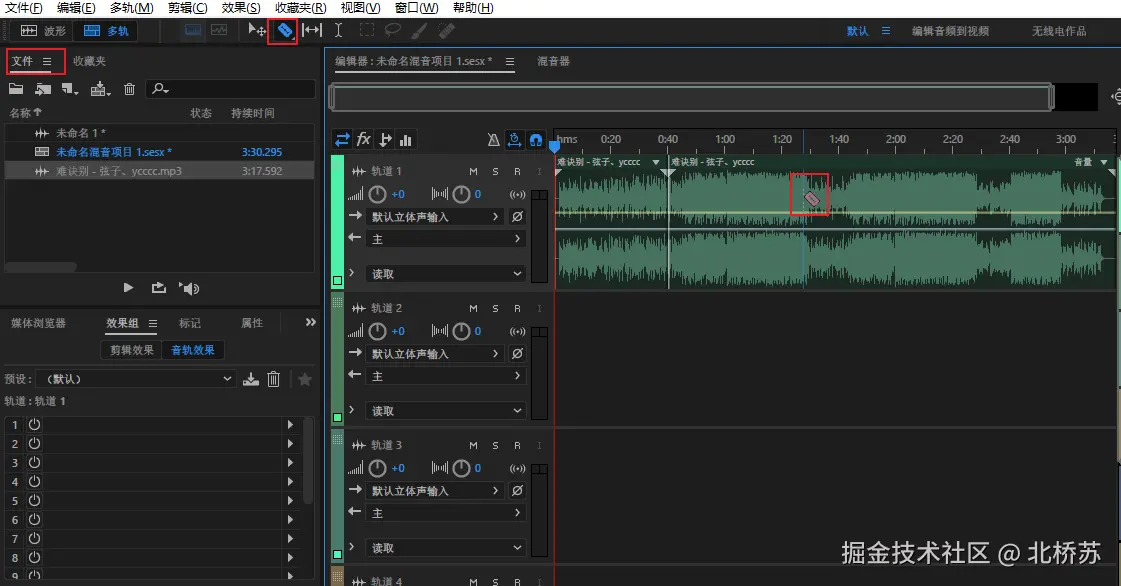Delete effects preset trash icon
The height and width of the screenshot is (586, 1121).
click(273, 379)
